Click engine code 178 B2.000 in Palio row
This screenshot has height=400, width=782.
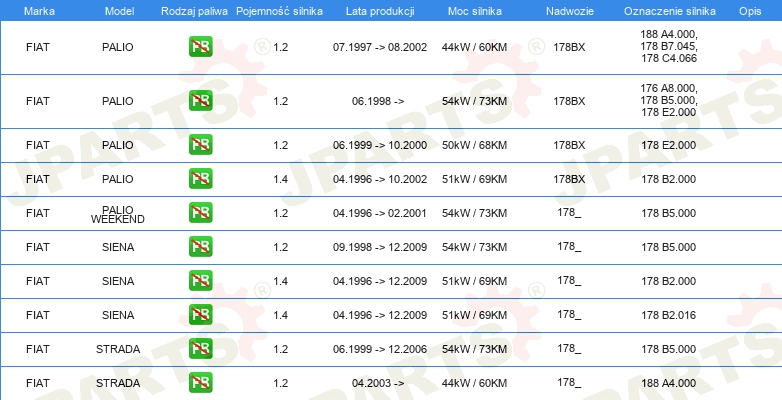(x=669, y=179)
